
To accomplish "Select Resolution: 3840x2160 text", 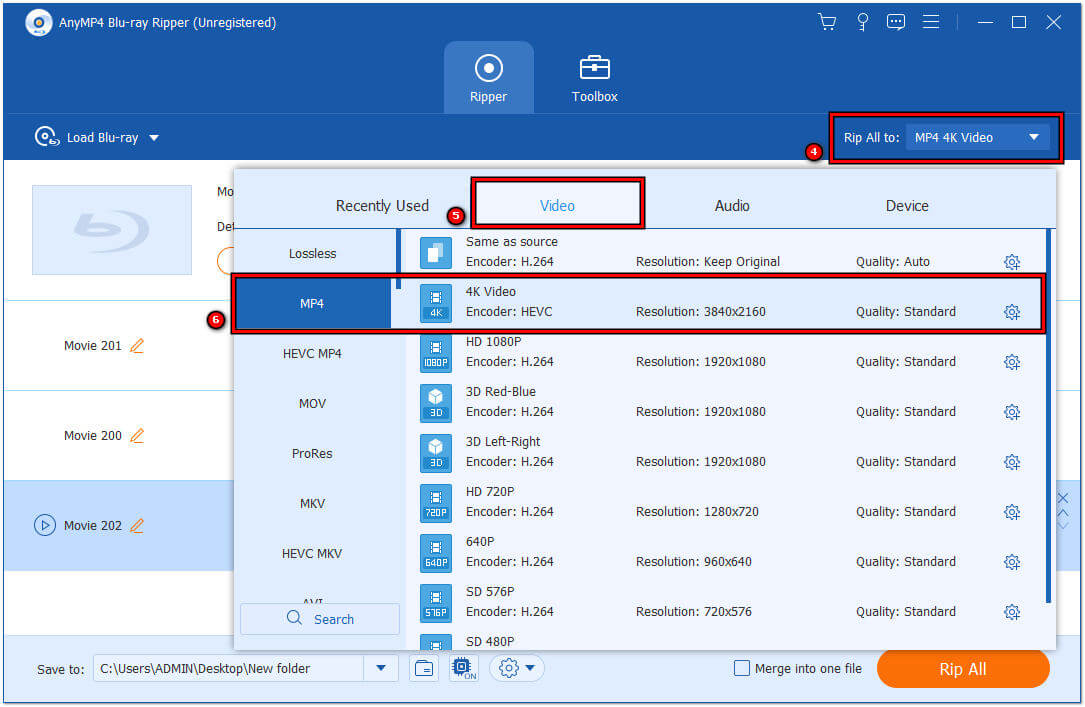I will (x=700, y=312).
